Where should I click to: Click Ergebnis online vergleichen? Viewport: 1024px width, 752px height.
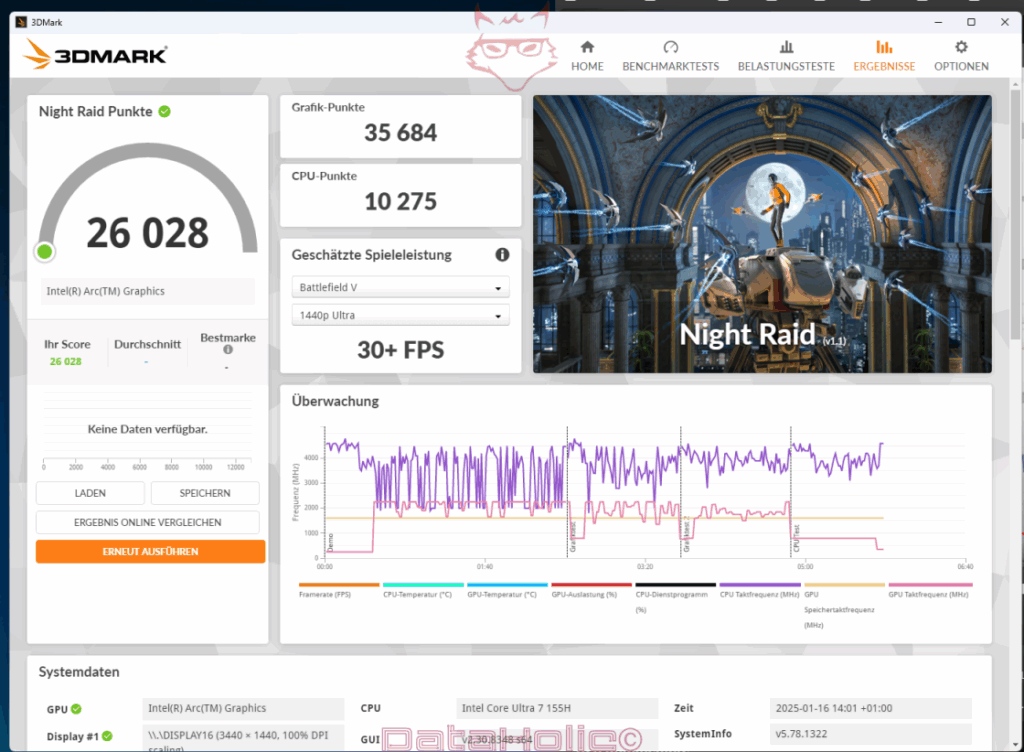tap(148, 522)
